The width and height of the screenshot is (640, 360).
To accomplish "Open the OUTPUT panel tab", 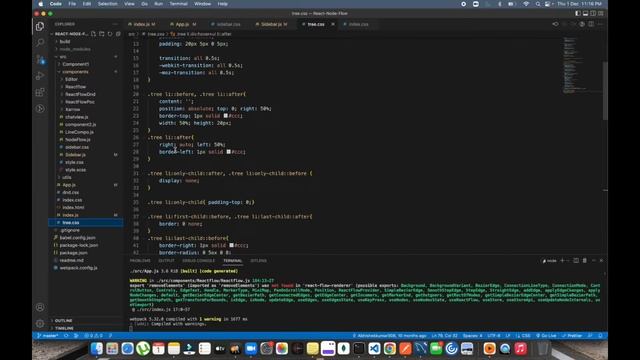I will coord(166,260).
